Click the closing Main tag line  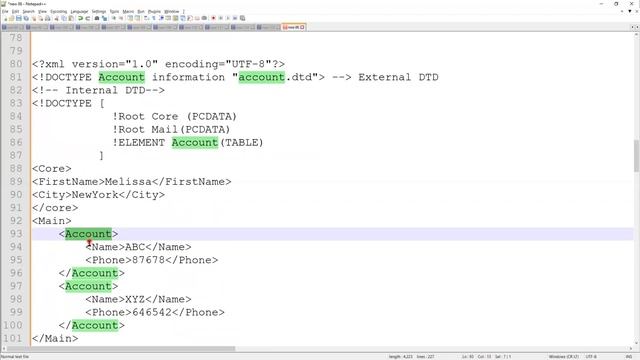55,338
